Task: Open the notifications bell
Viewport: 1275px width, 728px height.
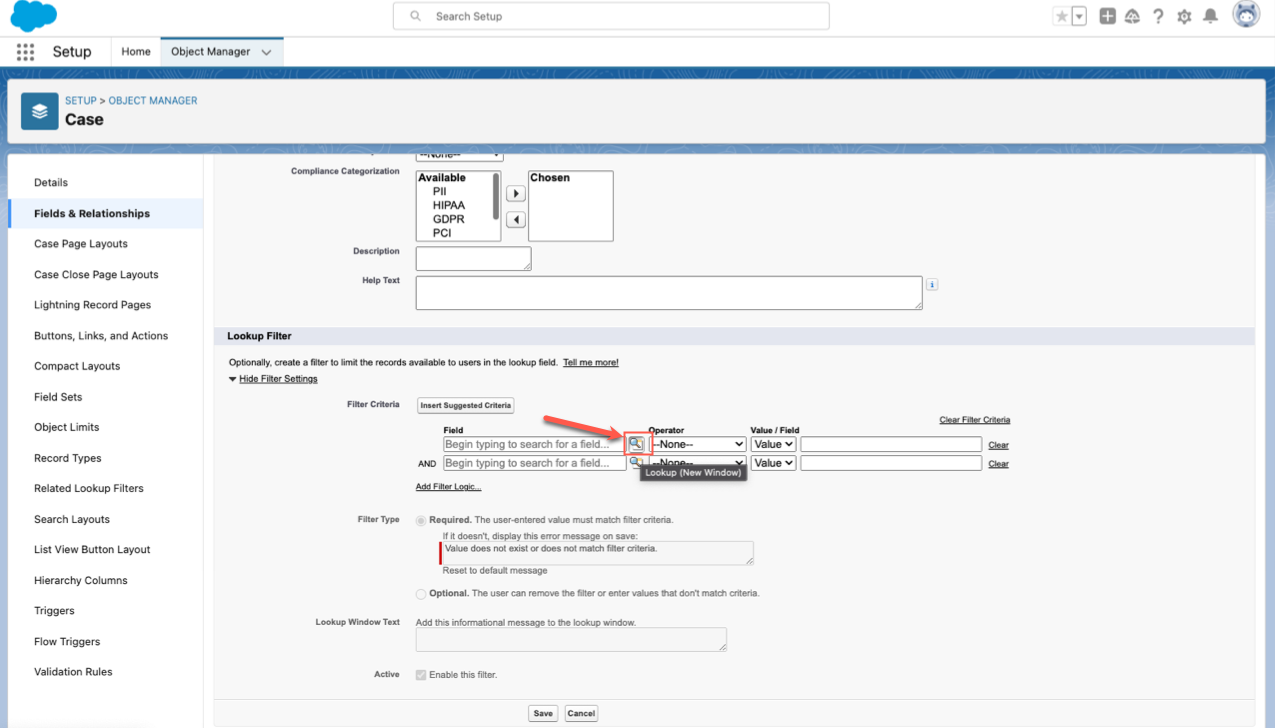Action: point(1210,16)
